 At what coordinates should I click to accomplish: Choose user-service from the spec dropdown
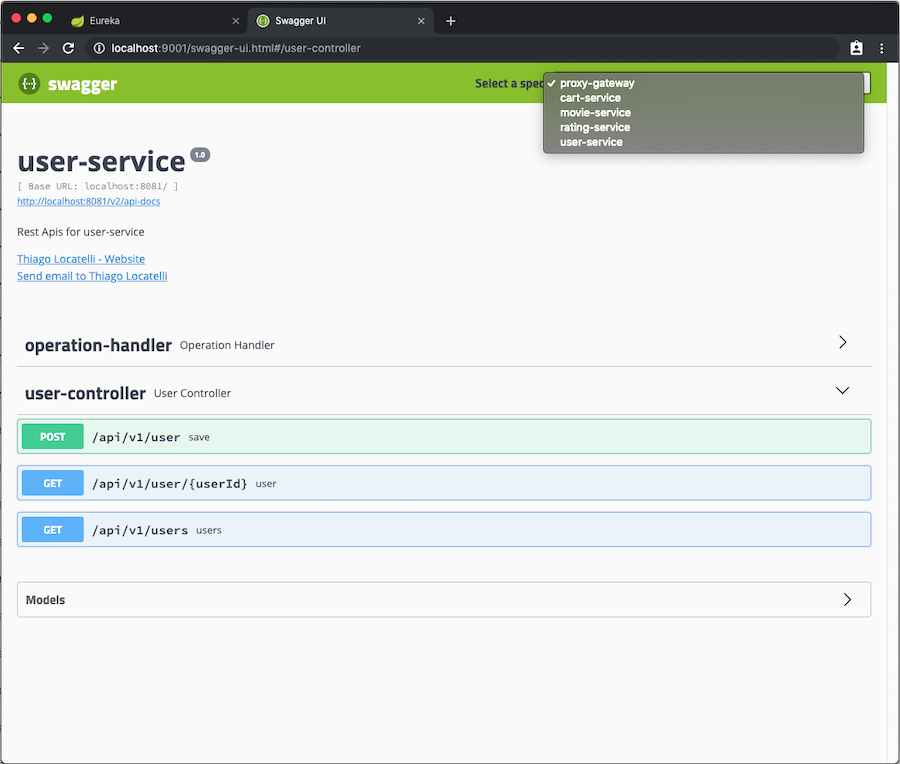(703, 142)
